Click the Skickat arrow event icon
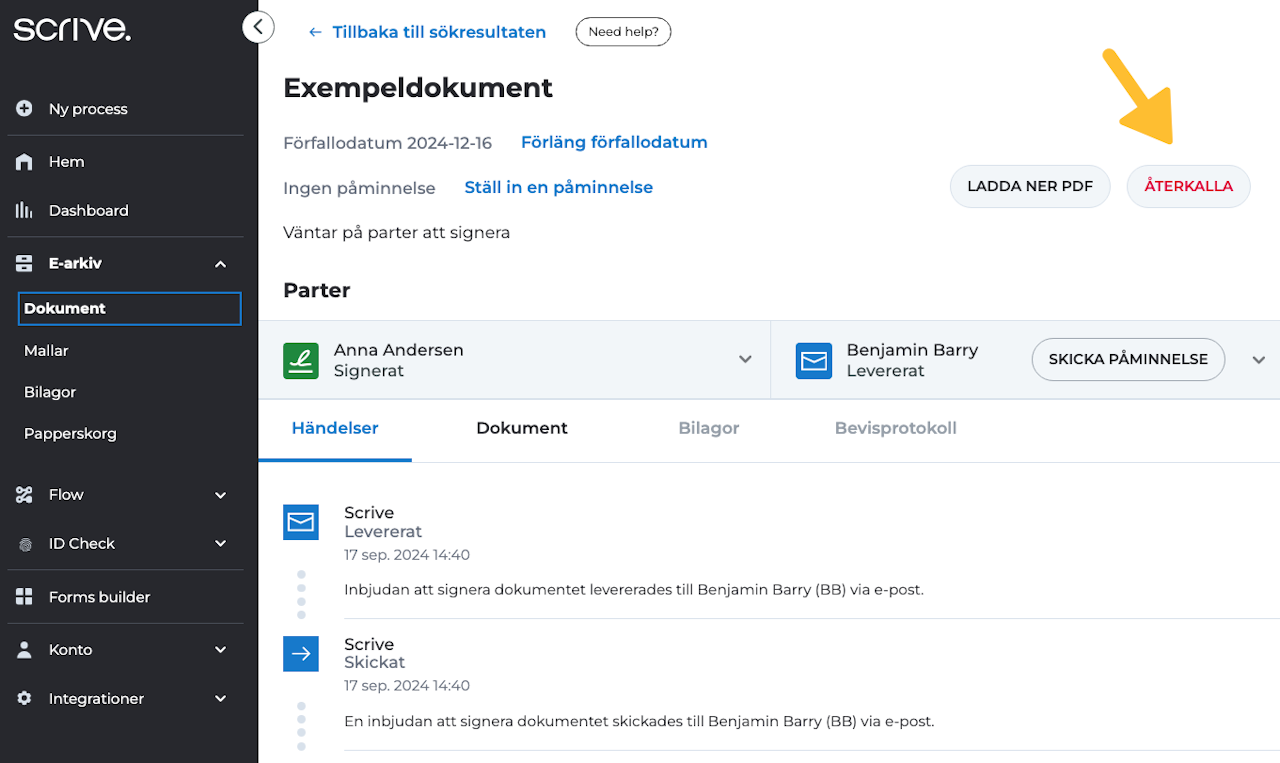This screenshot has height=763, width=1280. coord(301,653)
